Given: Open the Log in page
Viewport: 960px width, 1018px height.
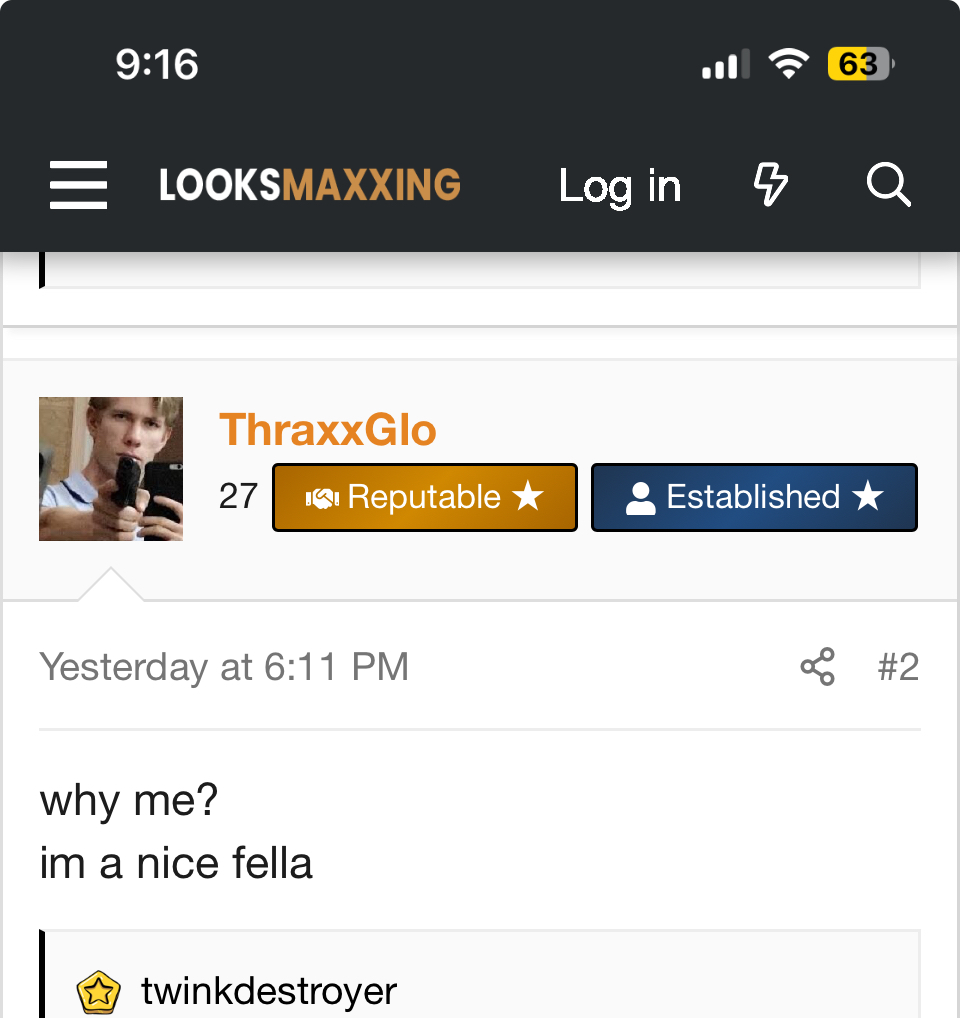Looking at the screenshot, I should [620, 186].
